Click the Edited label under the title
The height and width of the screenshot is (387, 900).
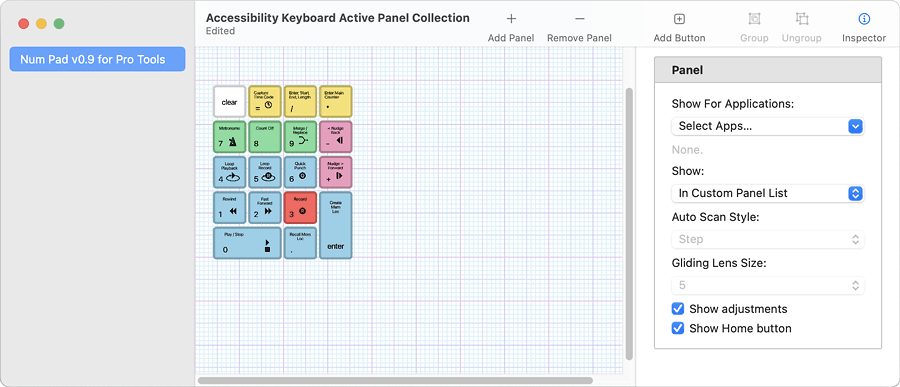pos(220,31)
